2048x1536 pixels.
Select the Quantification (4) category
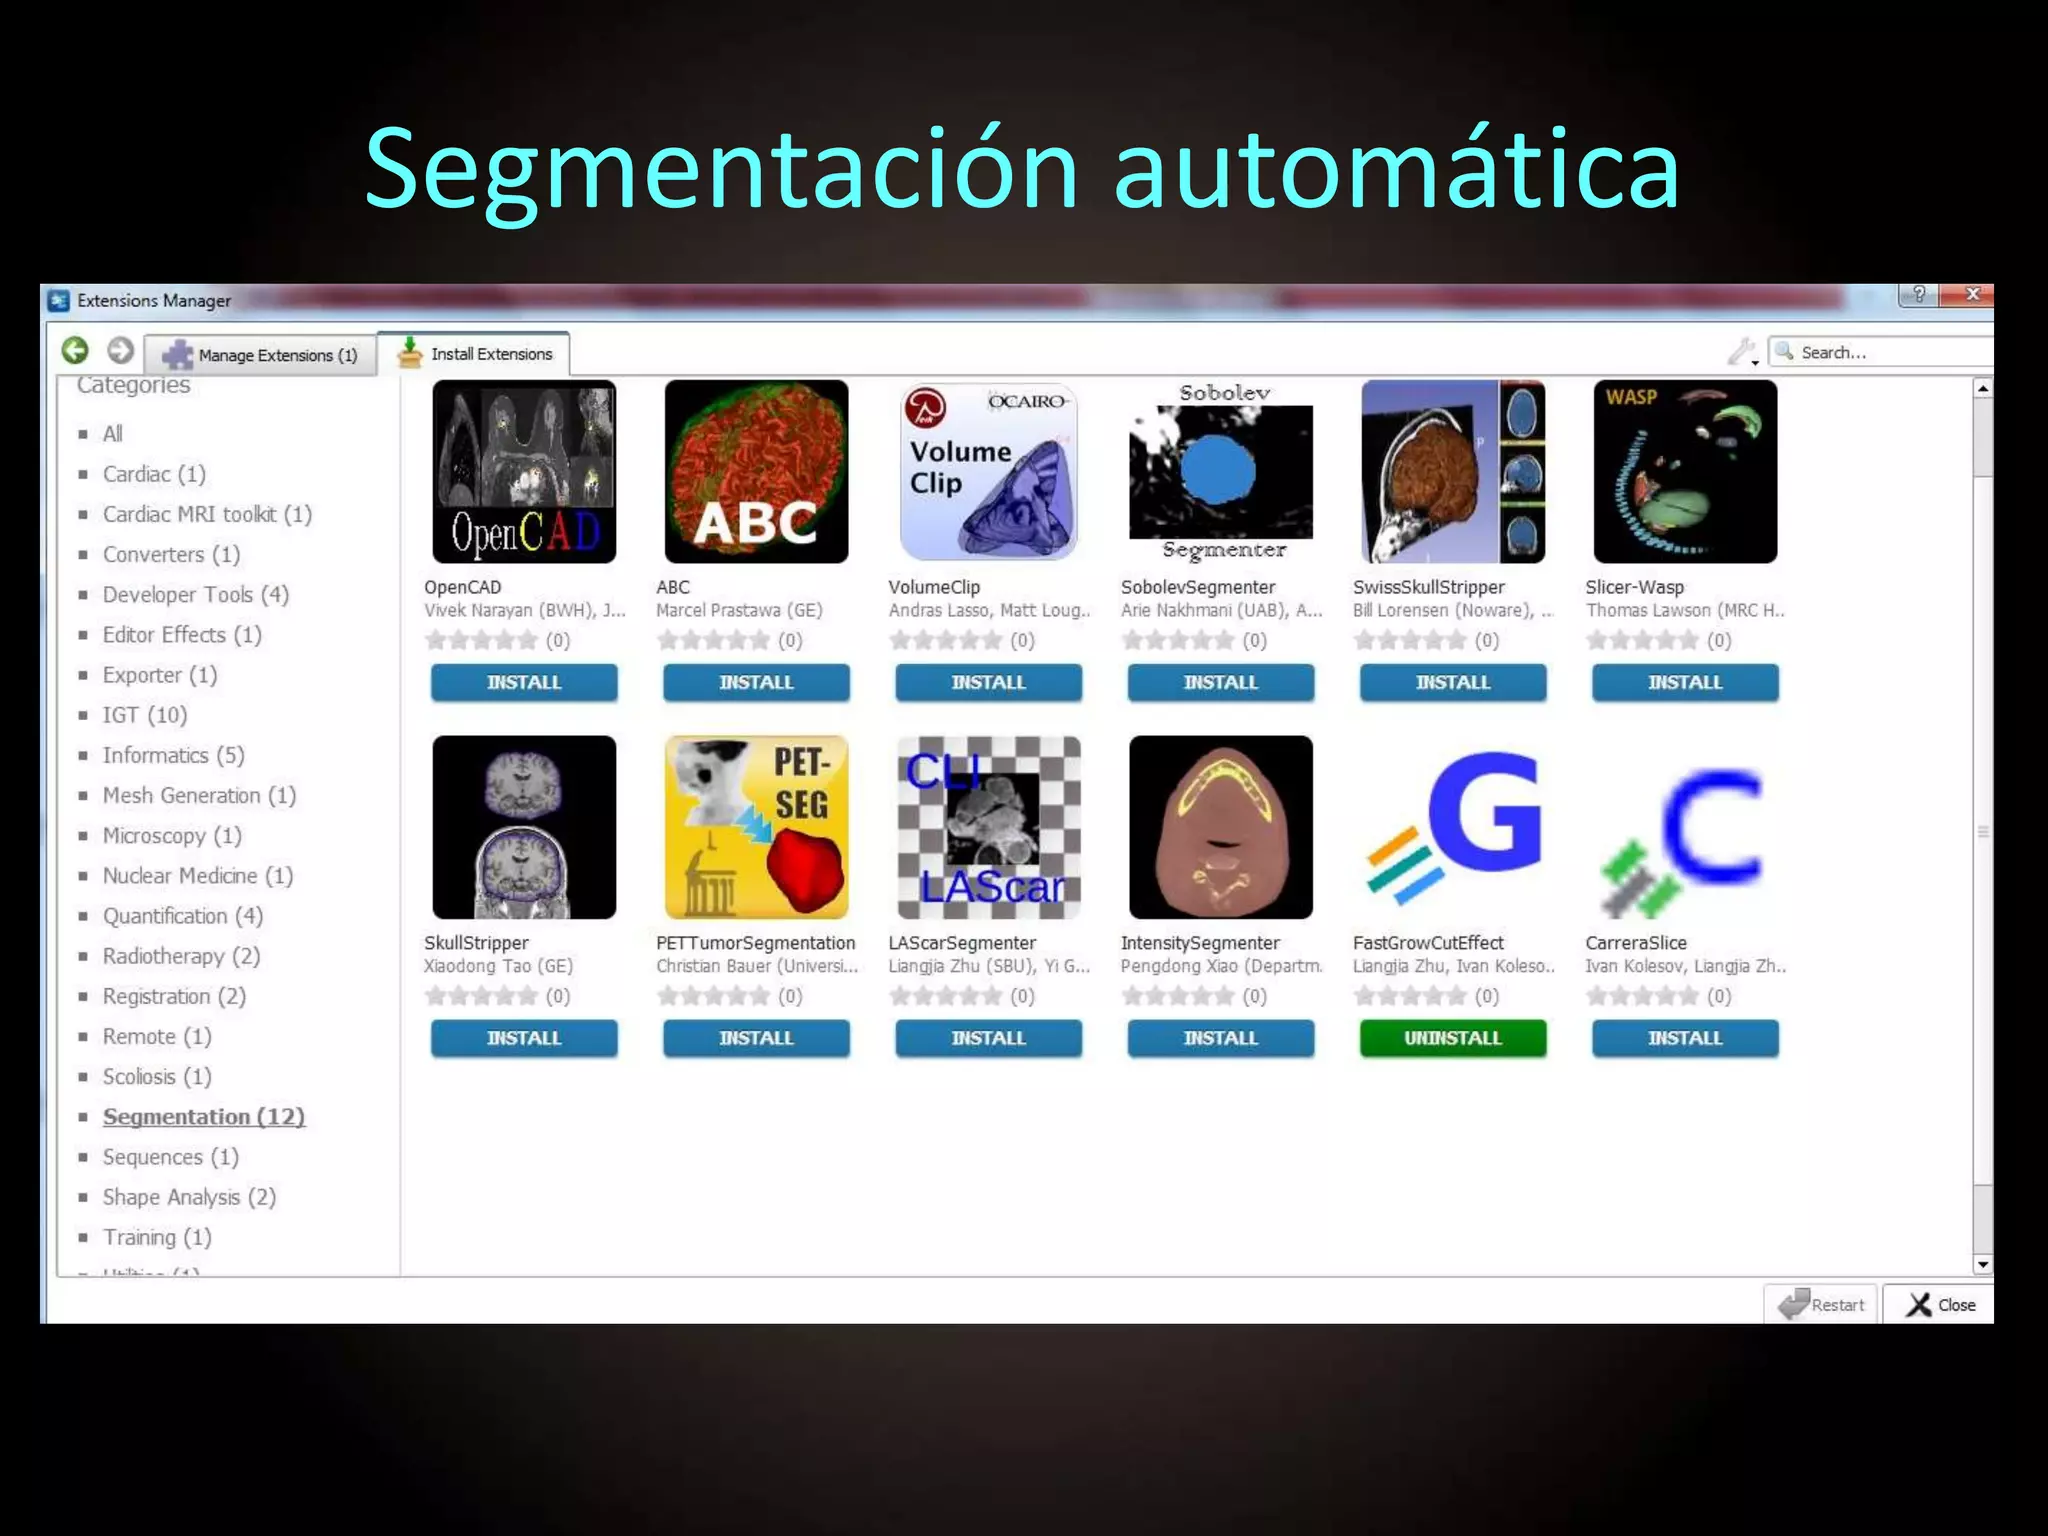click(x=182, y=916)
